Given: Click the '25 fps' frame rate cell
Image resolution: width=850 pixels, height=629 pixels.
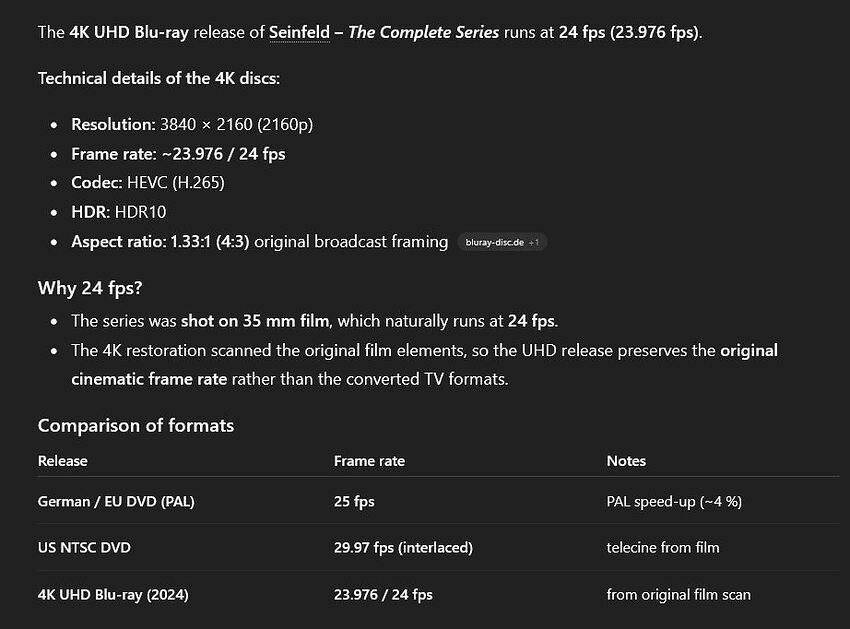Looking at the screenshot, I should 354,501.
